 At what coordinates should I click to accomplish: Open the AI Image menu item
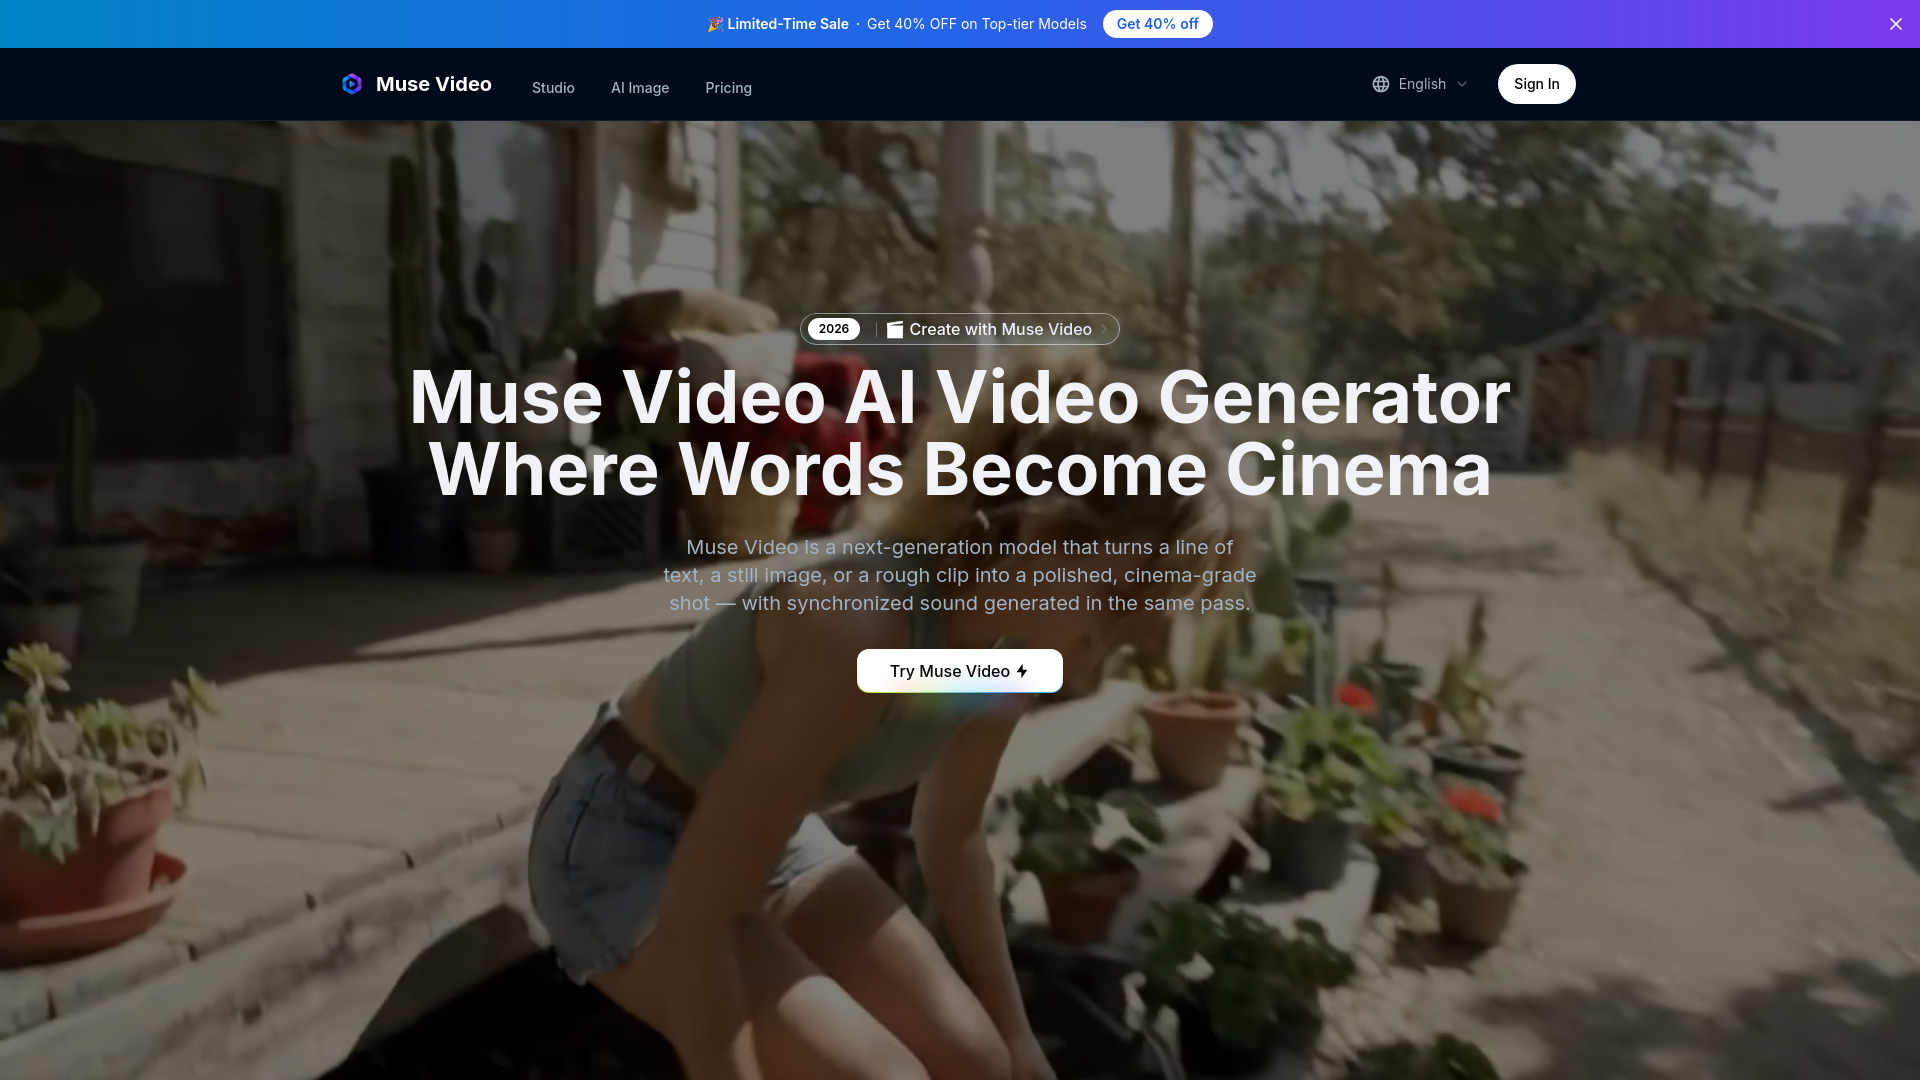tap(640, 88)
